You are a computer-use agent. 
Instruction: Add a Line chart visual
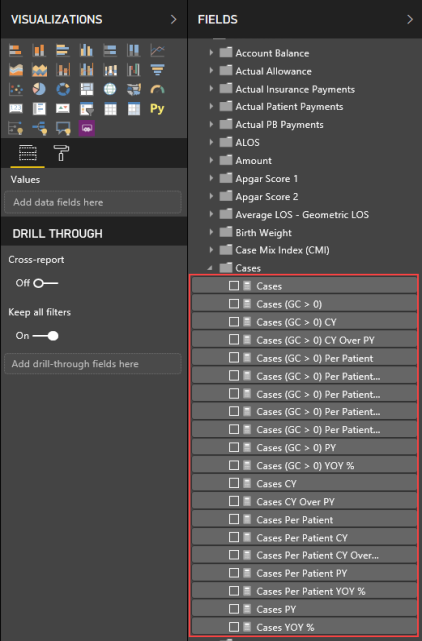click(157, 50)
